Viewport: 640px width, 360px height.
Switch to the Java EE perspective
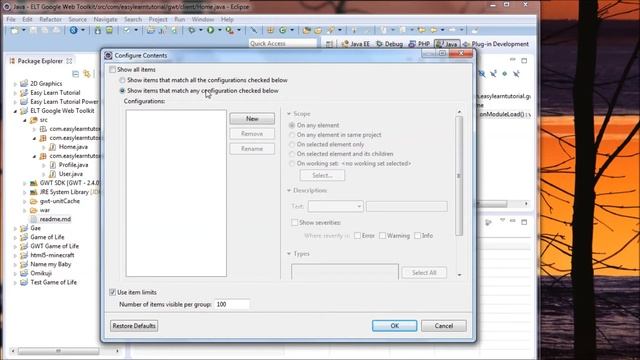click(x=356, y=44)
